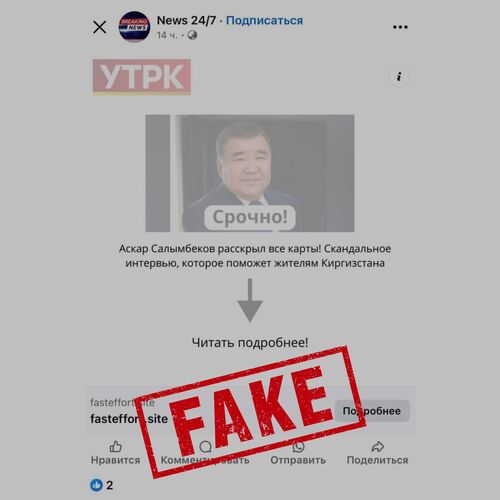The image size is (500, 500).
Task: Open the three-dot post options menu
Action: click(x=400, y=27)
